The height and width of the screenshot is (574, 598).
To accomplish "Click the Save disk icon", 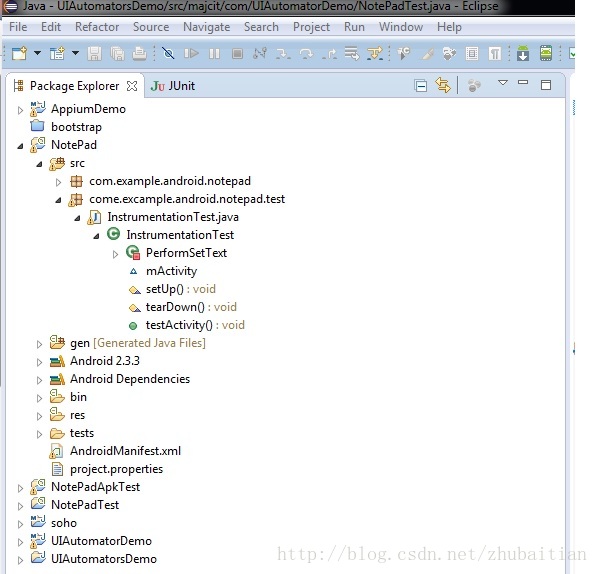I will 94,53.
